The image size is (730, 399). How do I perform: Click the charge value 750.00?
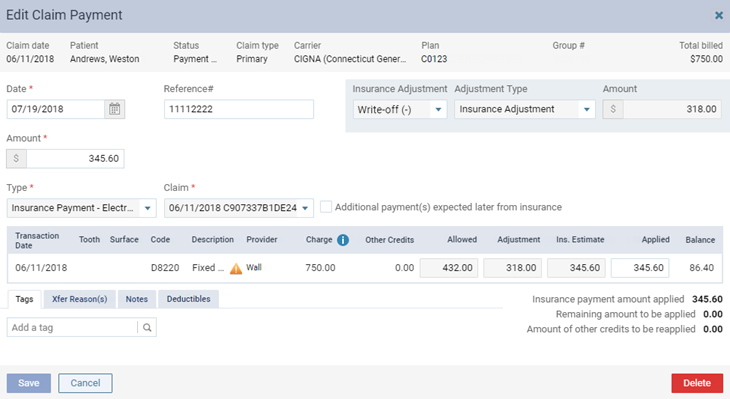tap(320, 268)
